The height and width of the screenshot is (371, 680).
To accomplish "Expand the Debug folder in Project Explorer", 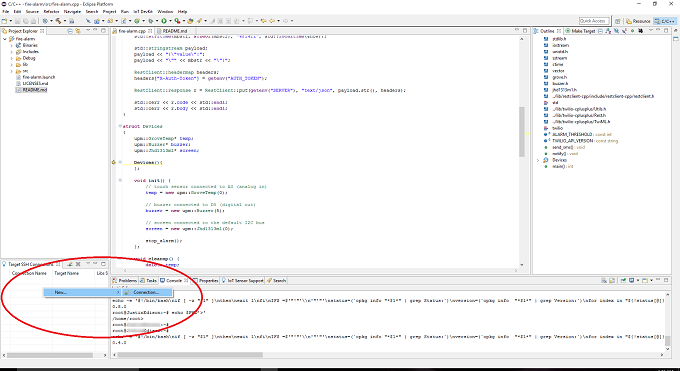I will (x=12, y=58).
